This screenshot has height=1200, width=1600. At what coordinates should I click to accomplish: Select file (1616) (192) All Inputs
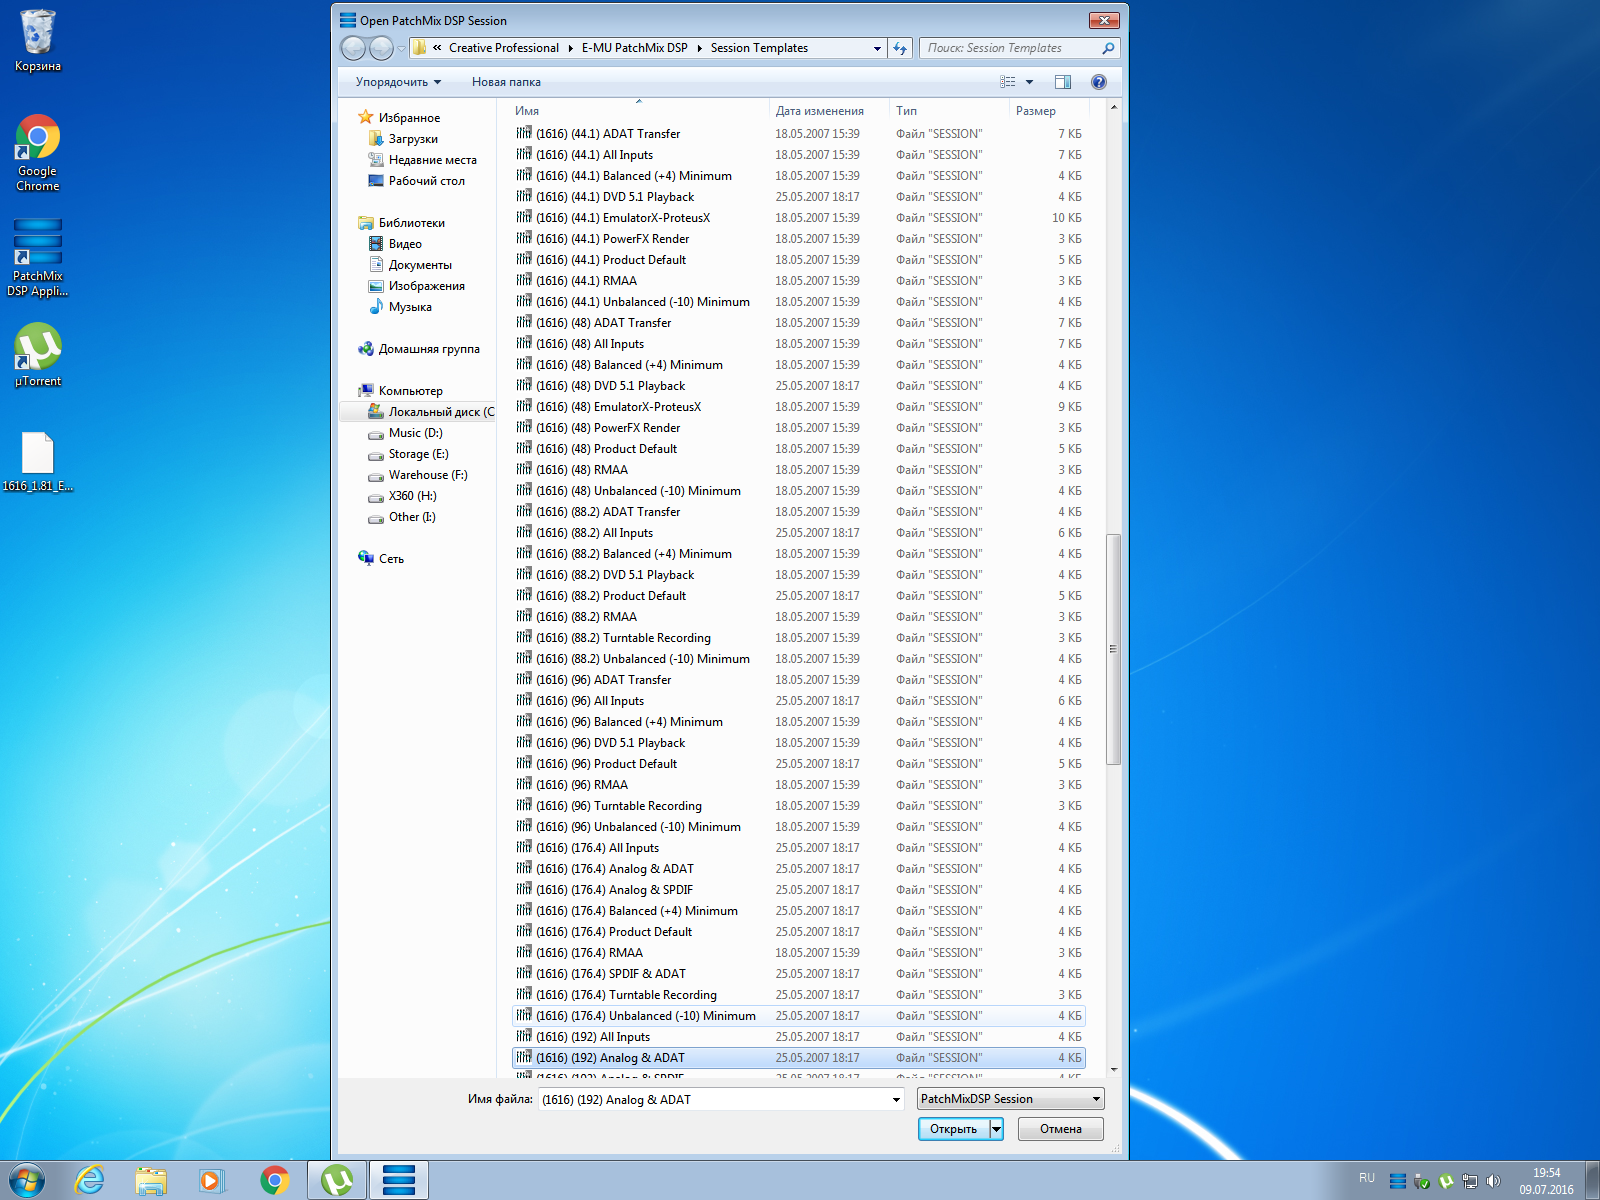(799, 1037)
